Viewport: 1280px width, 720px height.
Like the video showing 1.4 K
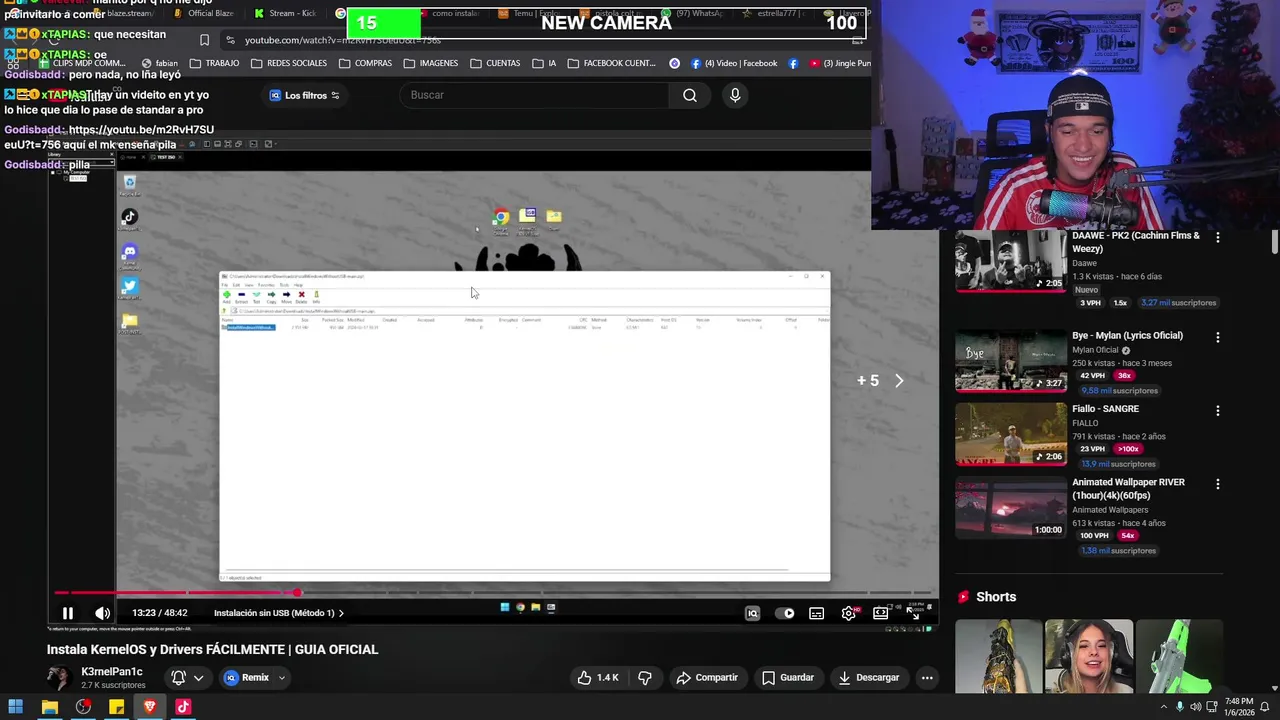coord(598,678)
